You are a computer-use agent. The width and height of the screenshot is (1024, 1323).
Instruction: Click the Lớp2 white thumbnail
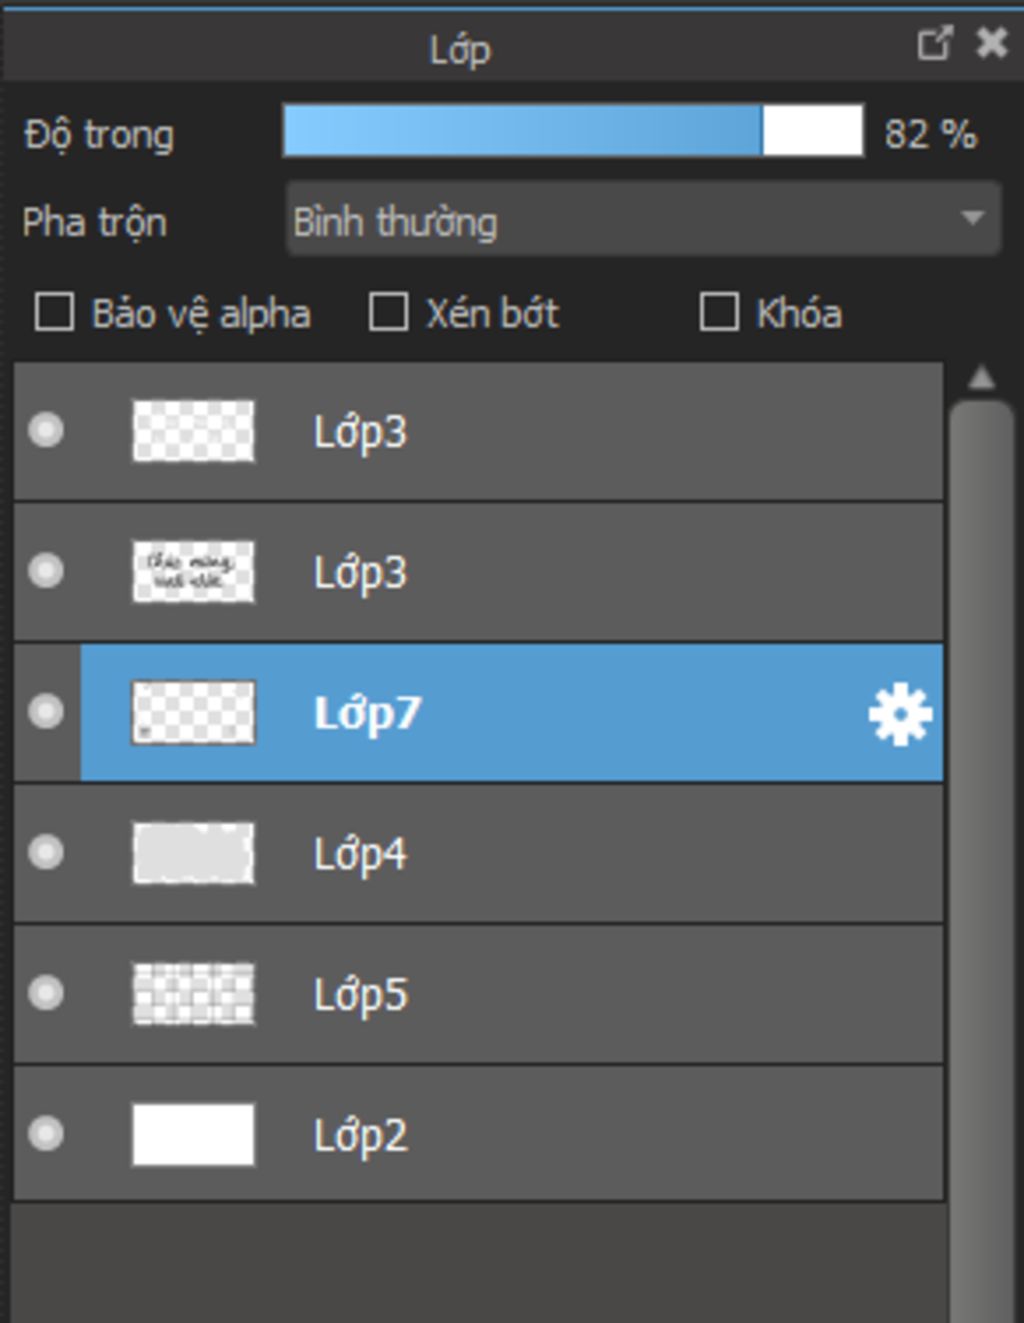(193, 1135)
